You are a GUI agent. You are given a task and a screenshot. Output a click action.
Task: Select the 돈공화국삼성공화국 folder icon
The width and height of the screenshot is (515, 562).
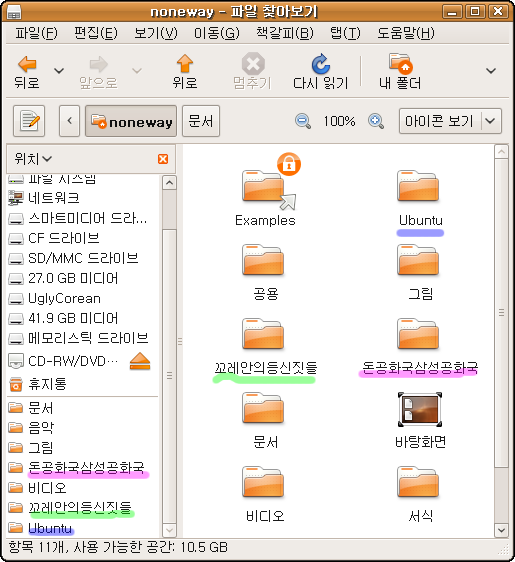click(418, 335)
